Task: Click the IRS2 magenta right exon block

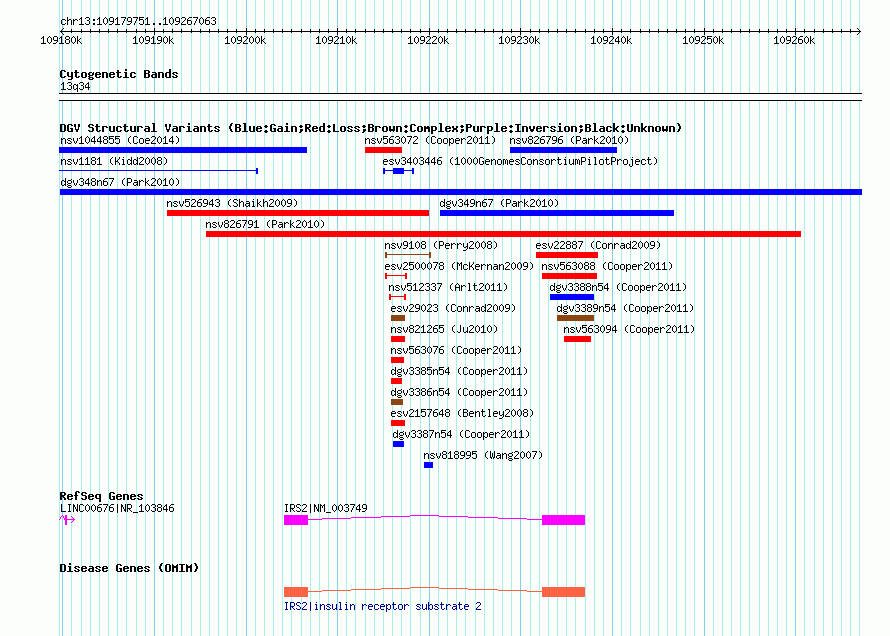Action: pyautogui.click(x=563, y=520)
